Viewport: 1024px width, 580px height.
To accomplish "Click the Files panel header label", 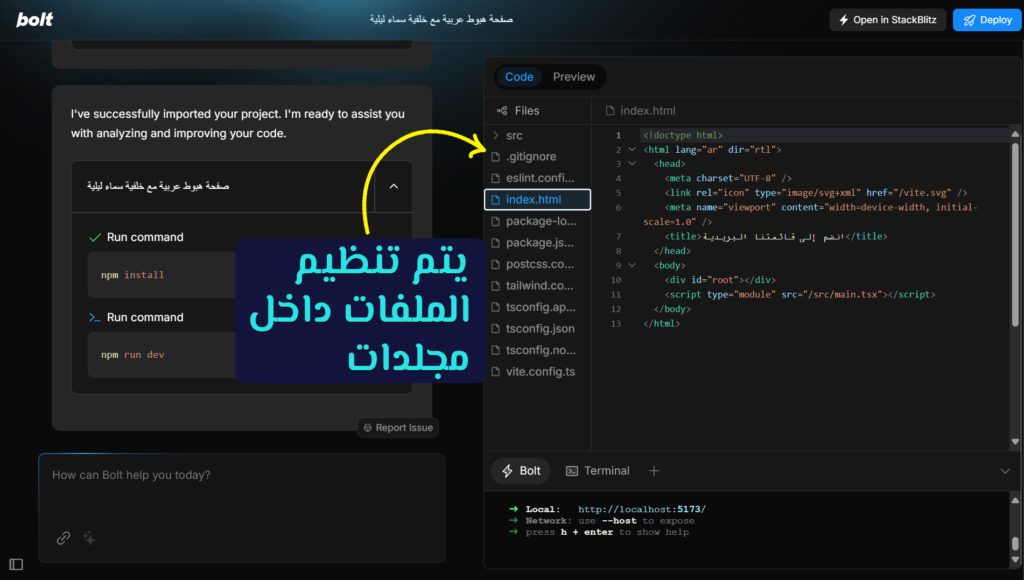I will click(x=526, y=111).
